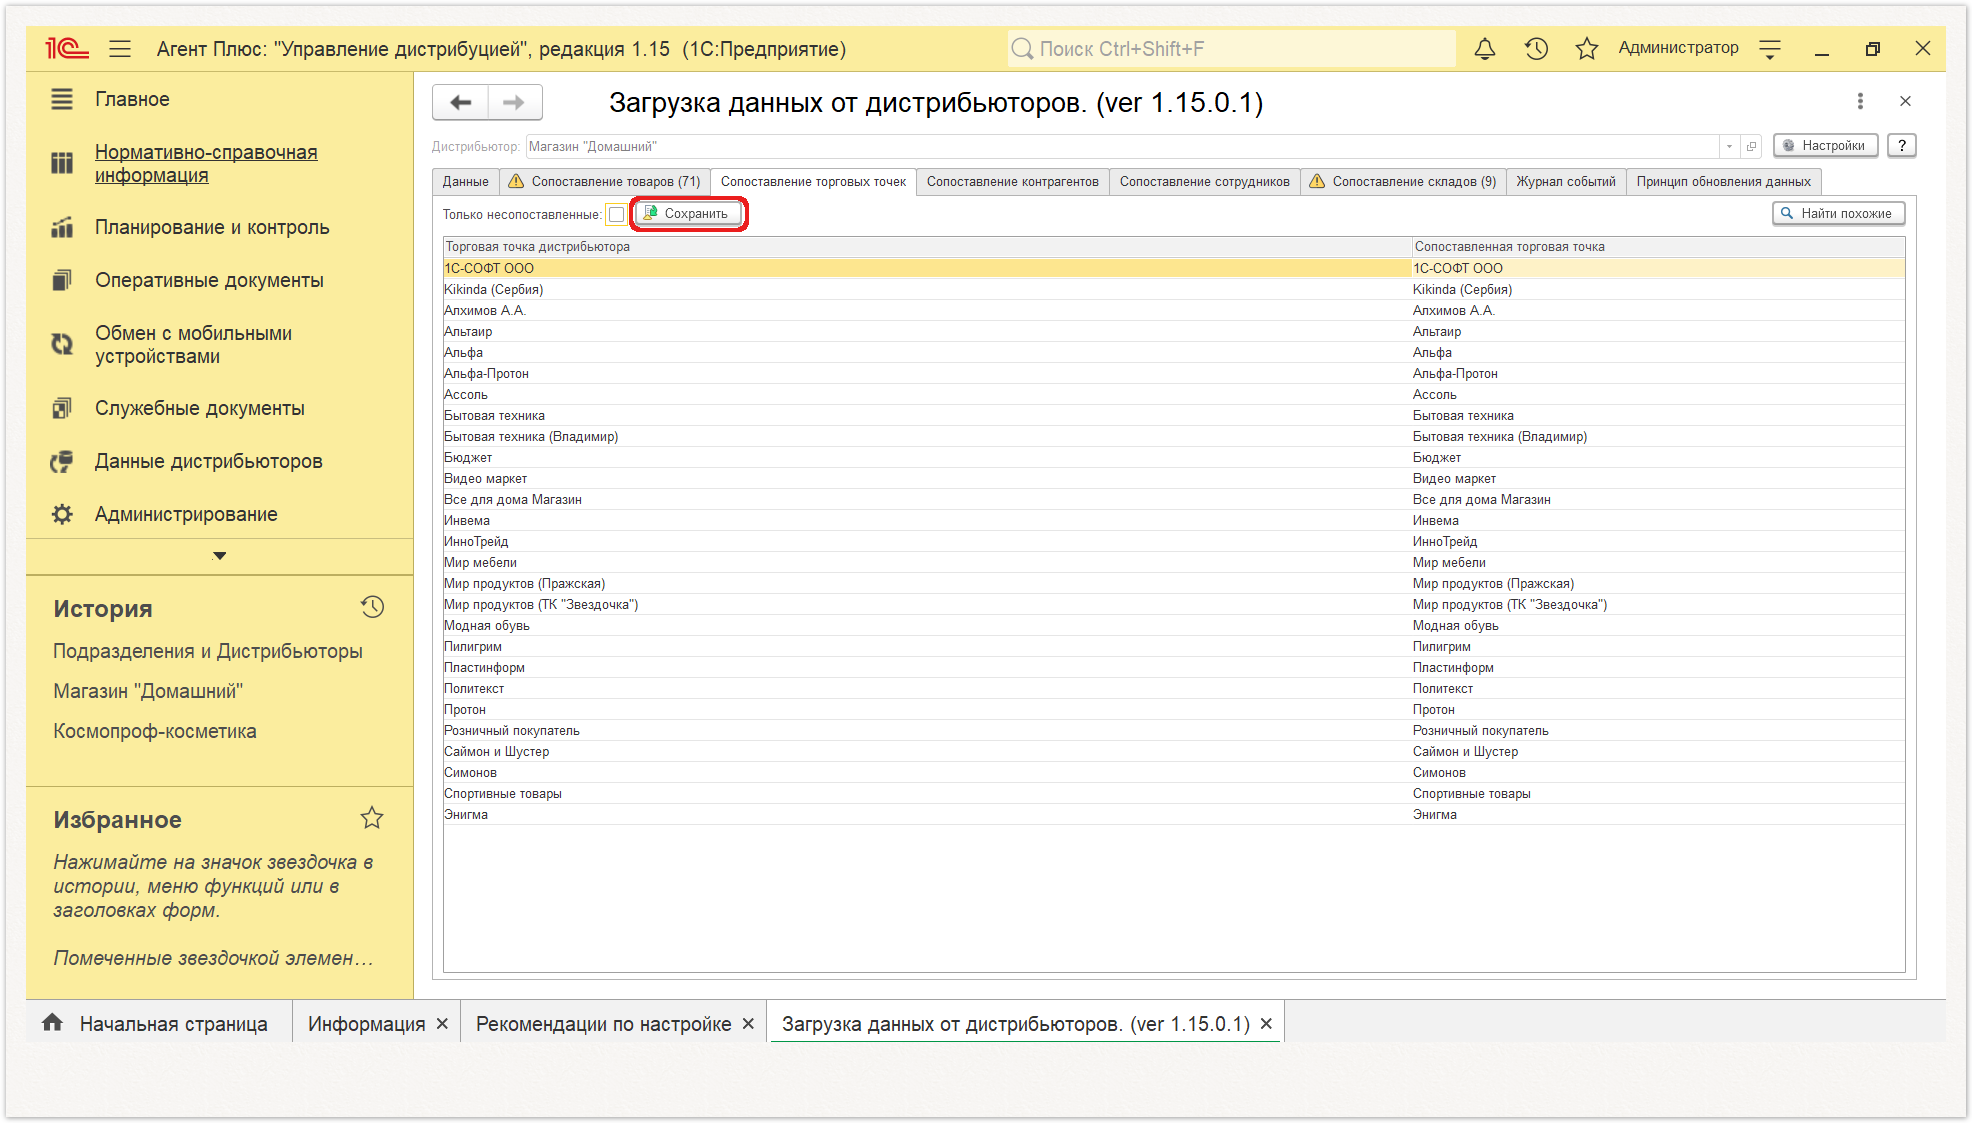Open service menu icon next to Администратор
Screen dimensions: 1972x1123
1770,49
